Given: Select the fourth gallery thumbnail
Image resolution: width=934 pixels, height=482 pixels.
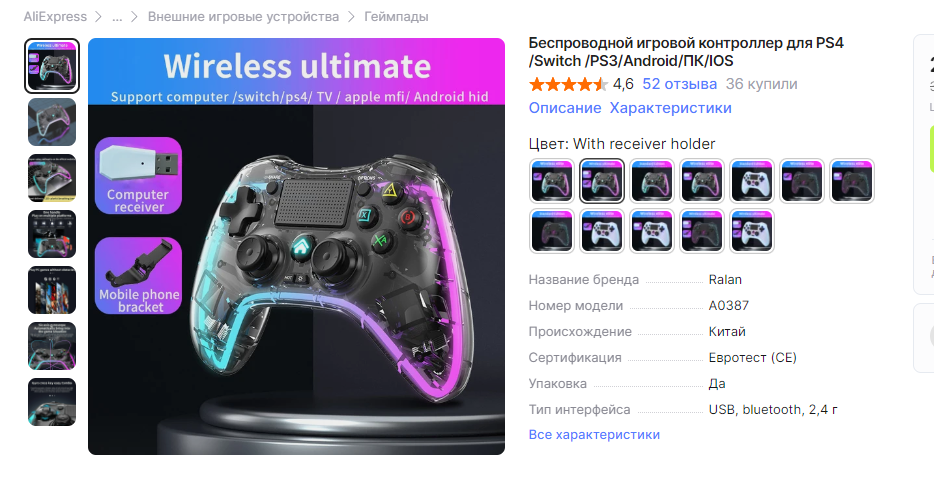Looking at the screenshot, I should point(52,234).
